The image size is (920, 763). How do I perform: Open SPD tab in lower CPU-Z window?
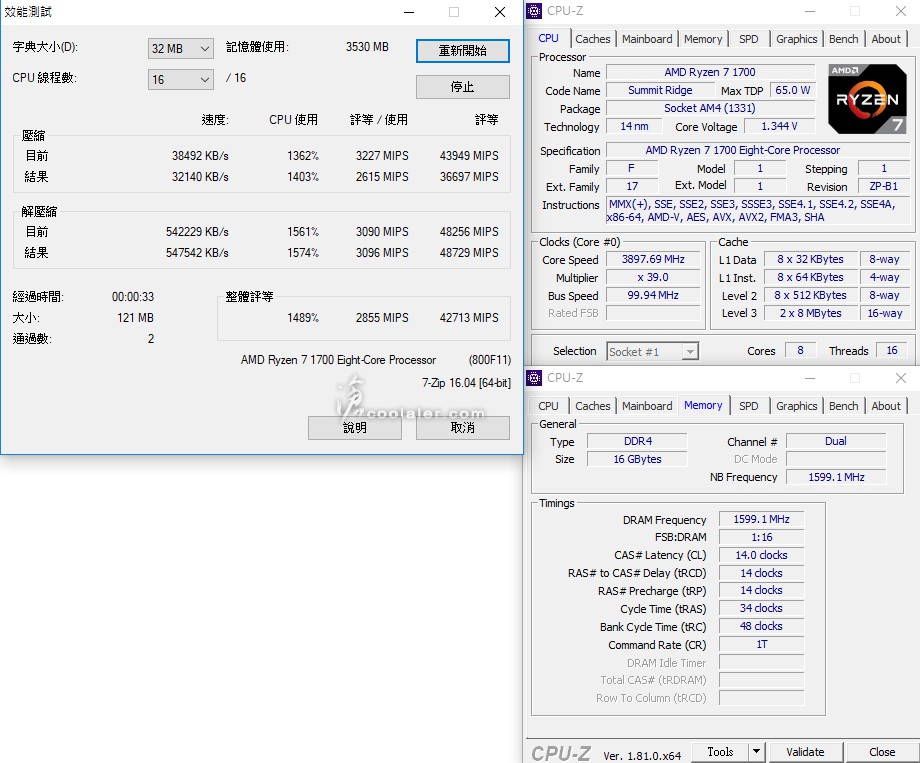tap(749, 406)
